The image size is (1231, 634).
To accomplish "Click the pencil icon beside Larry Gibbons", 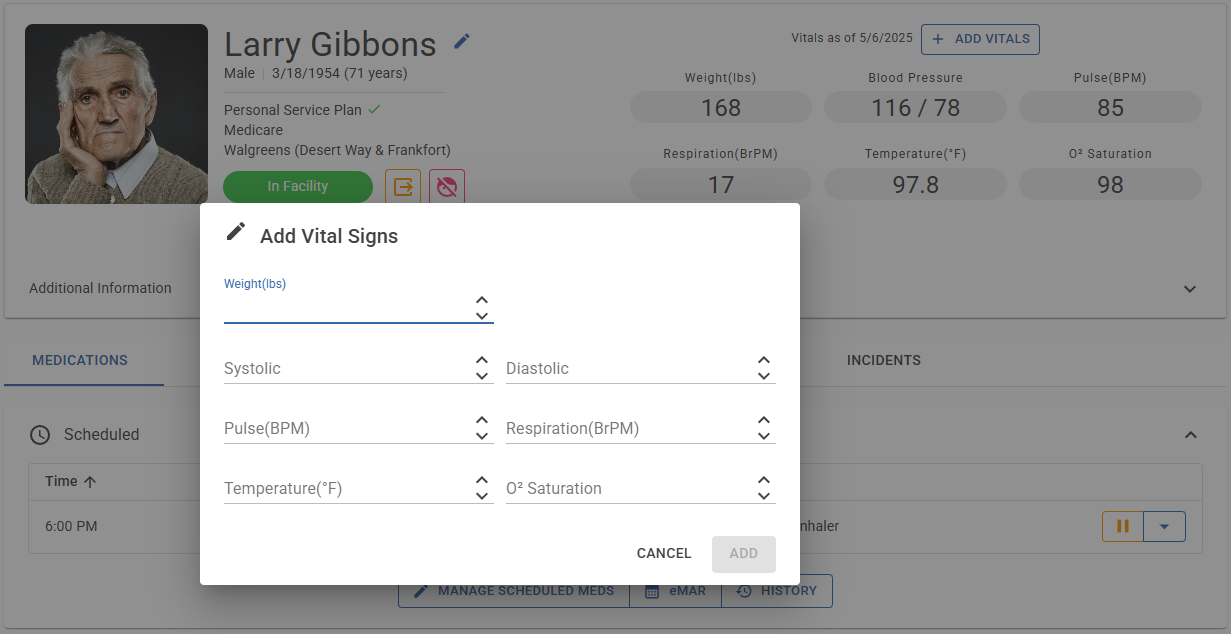I will click(x=461, y=41).
